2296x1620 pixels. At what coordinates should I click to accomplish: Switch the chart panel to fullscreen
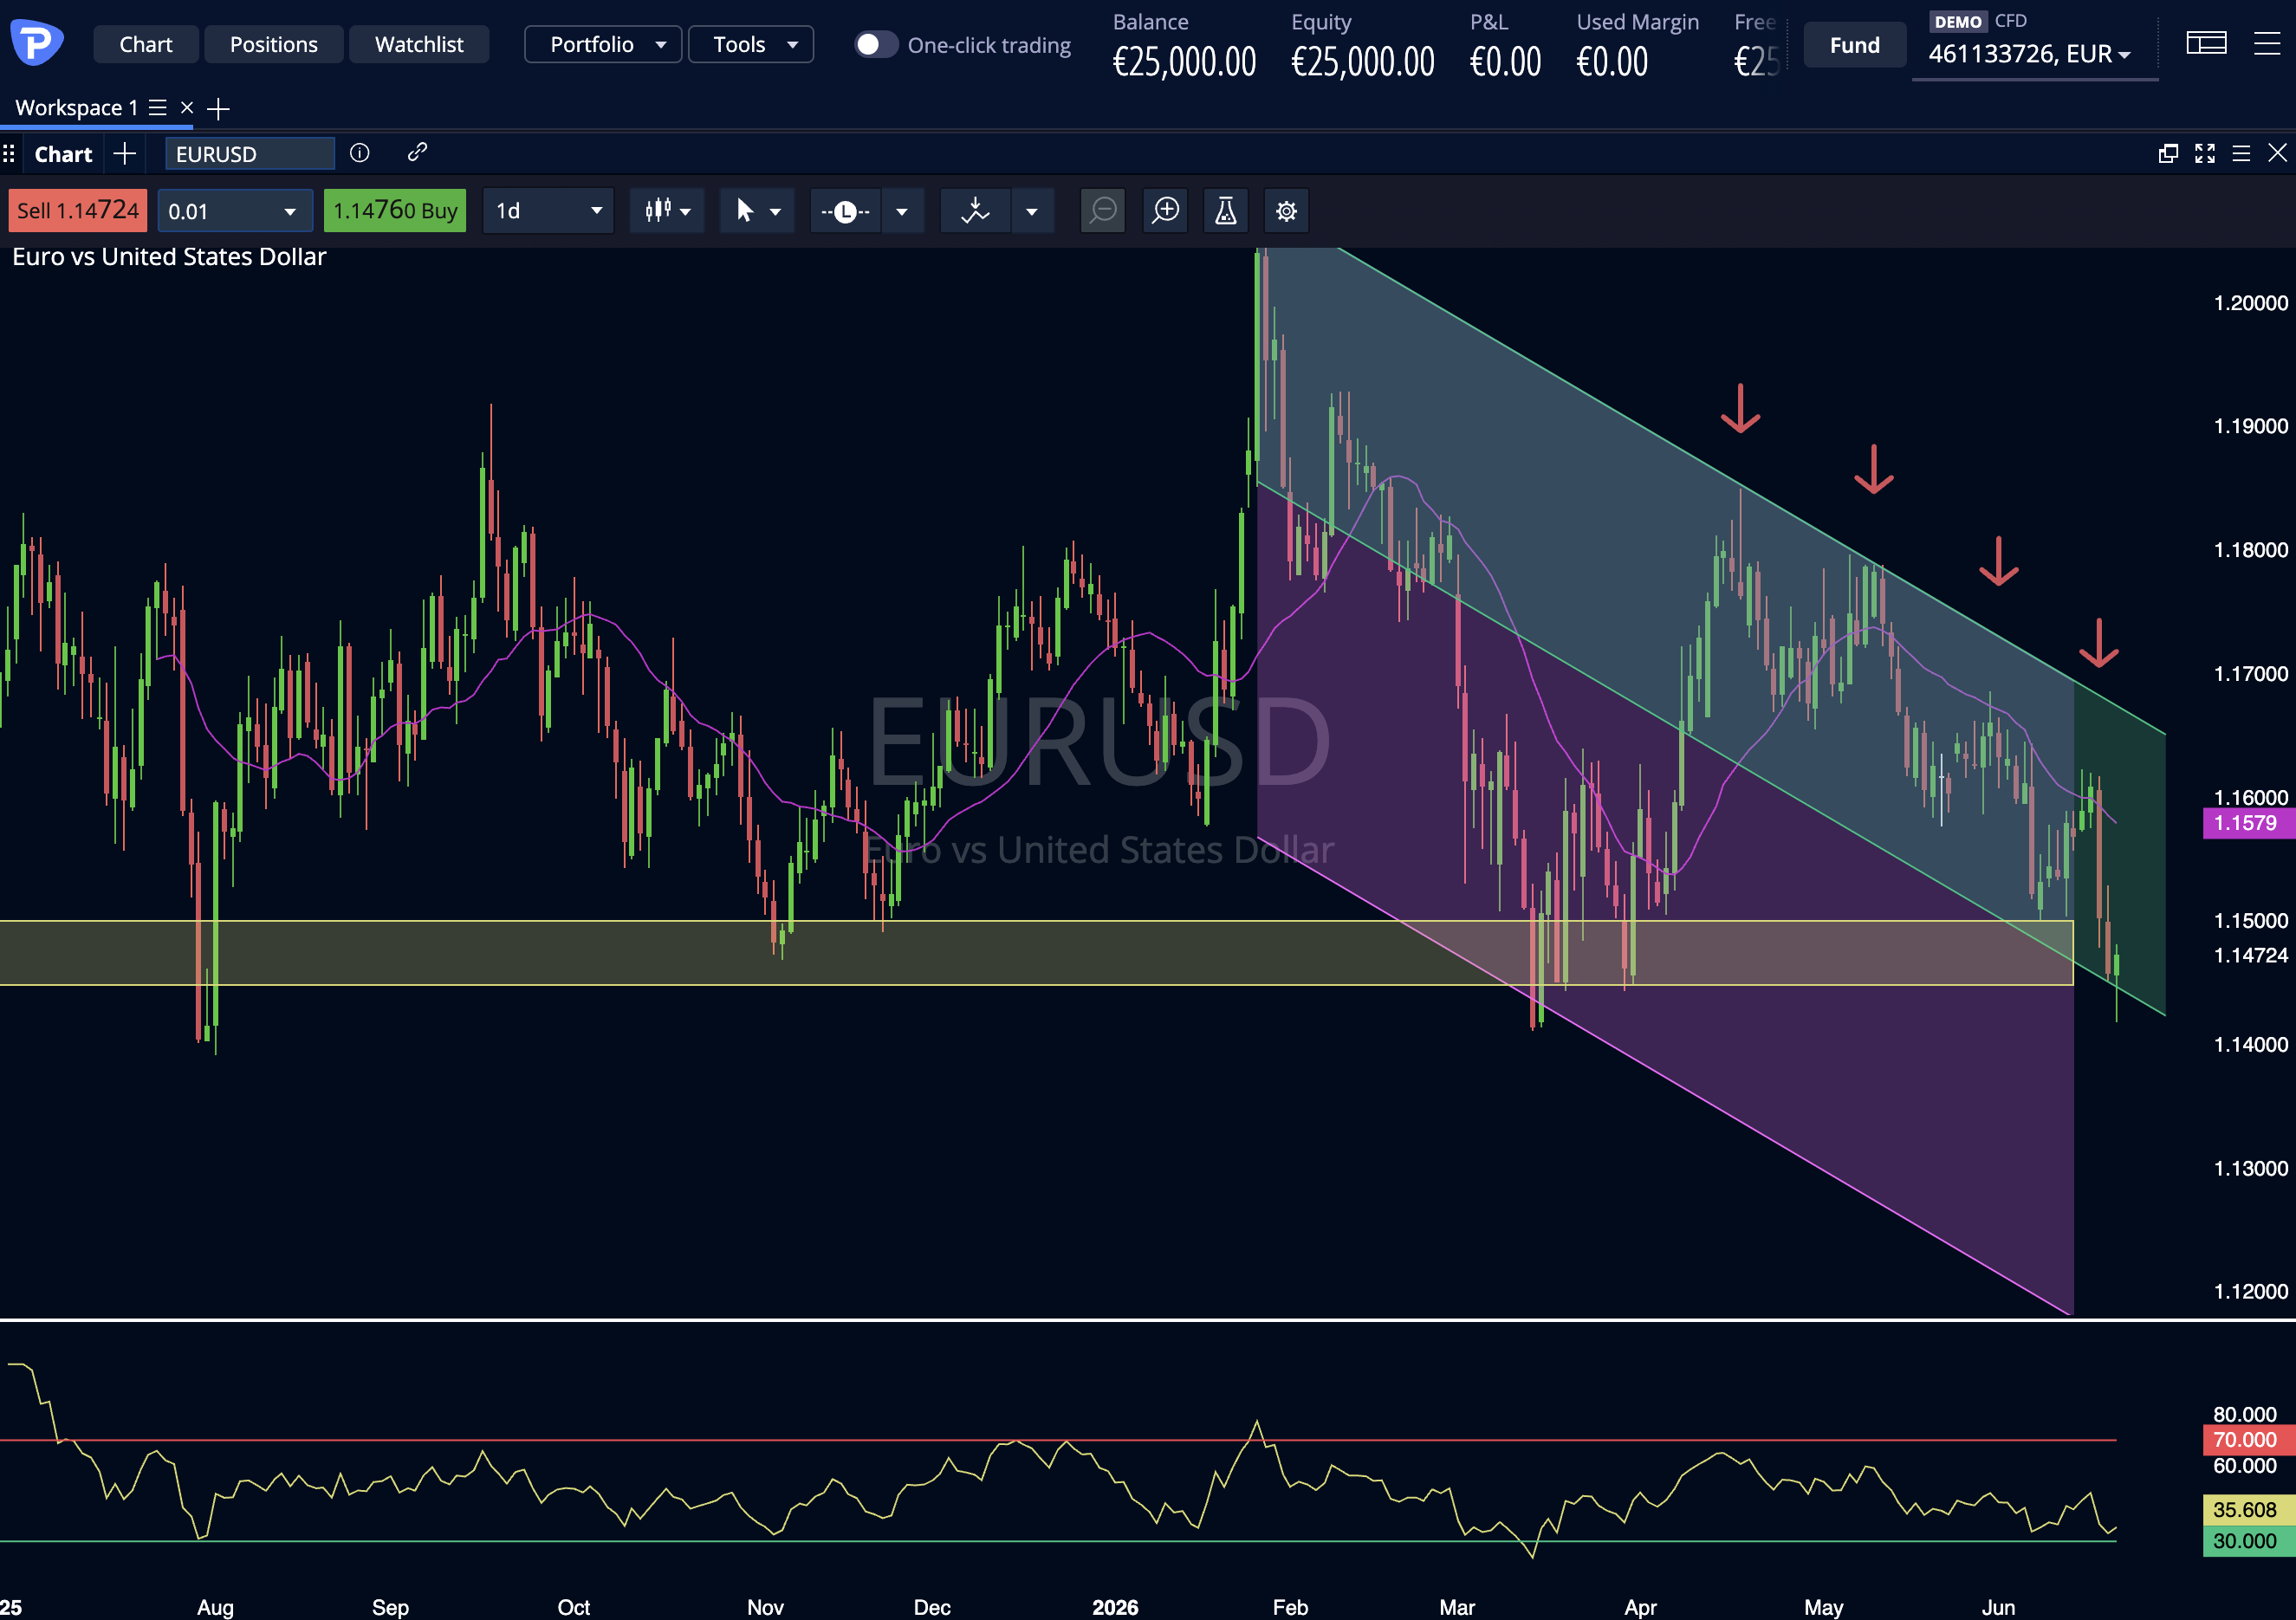tap(2205, 153)
